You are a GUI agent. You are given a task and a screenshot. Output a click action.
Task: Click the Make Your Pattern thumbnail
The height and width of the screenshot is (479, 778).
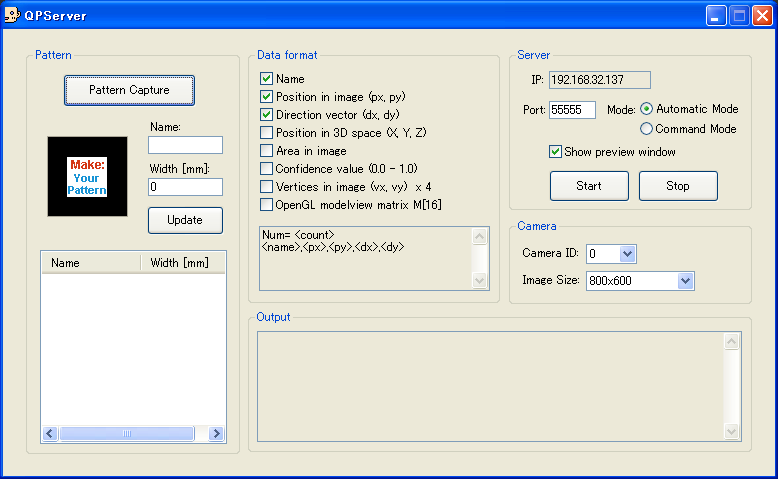pos(87,177)
